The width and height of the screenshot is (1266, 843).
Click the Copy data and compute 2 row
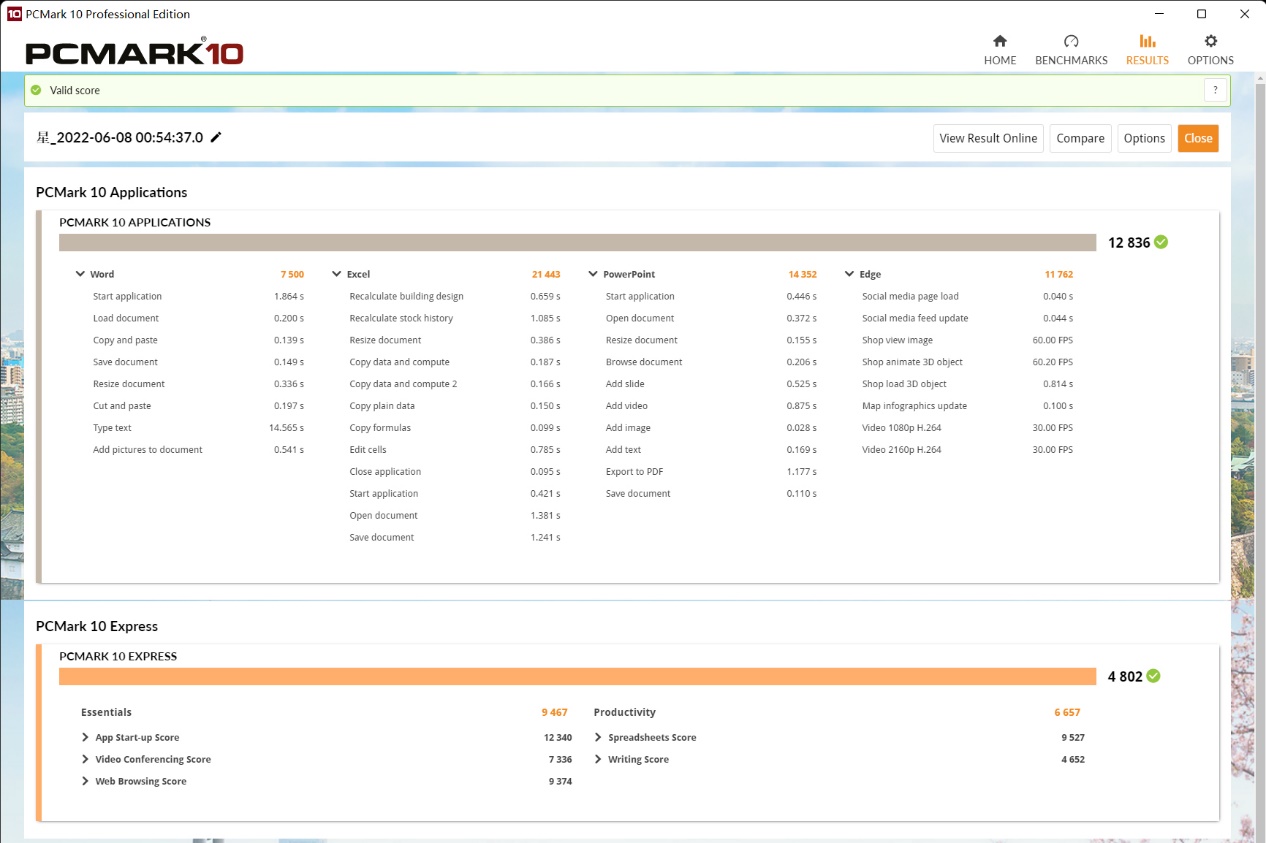(x=455, y=384)
